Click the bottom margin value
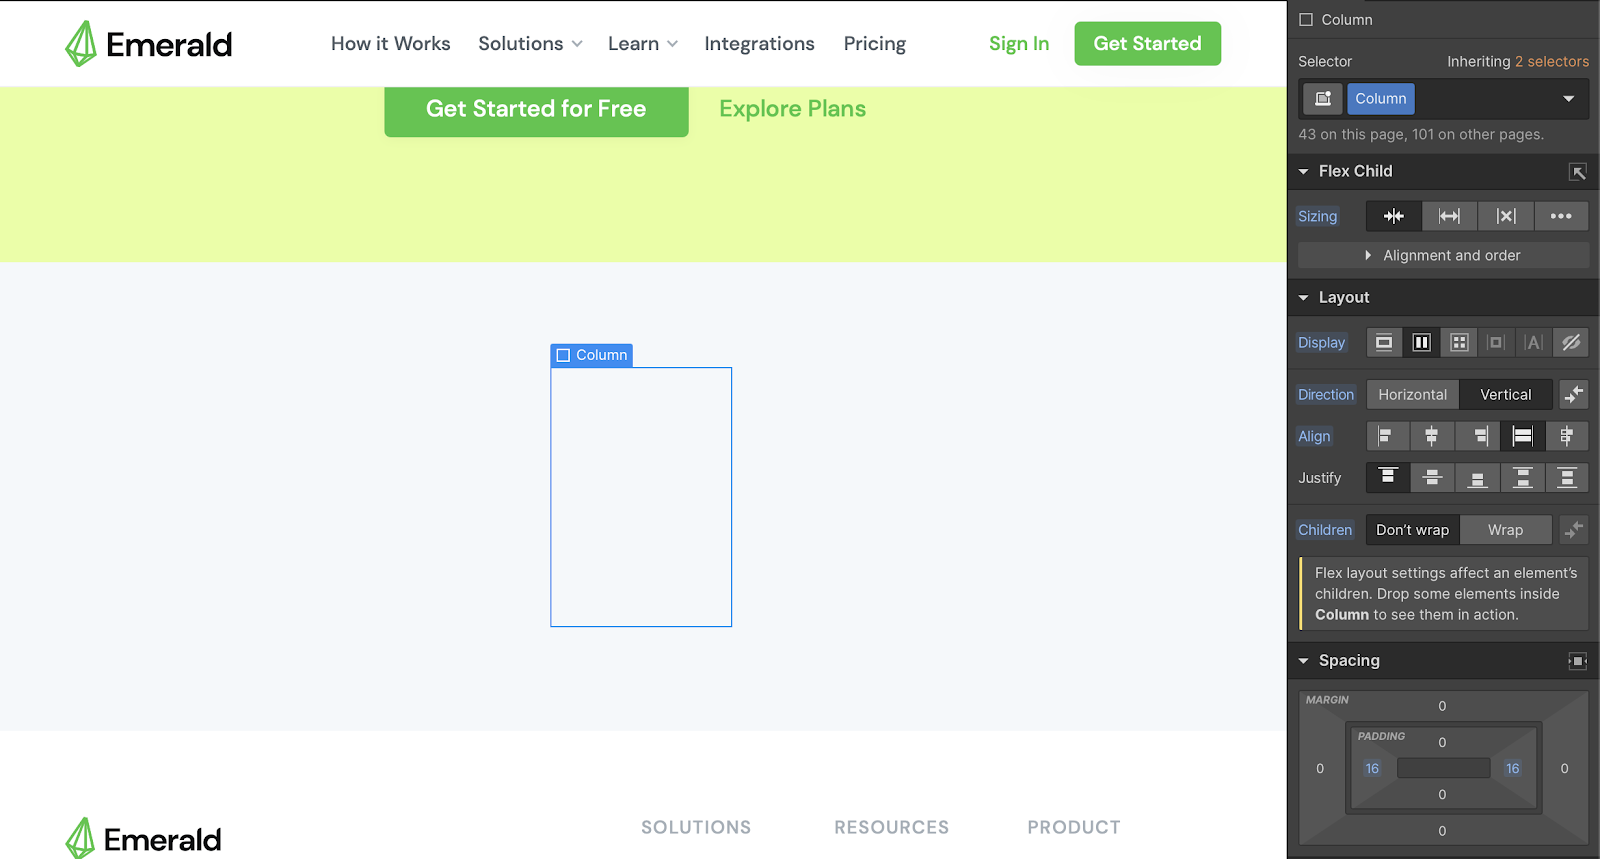The height and width of the screenshot is (859, 1600). pyautogui.click(x=1442, y=831)
